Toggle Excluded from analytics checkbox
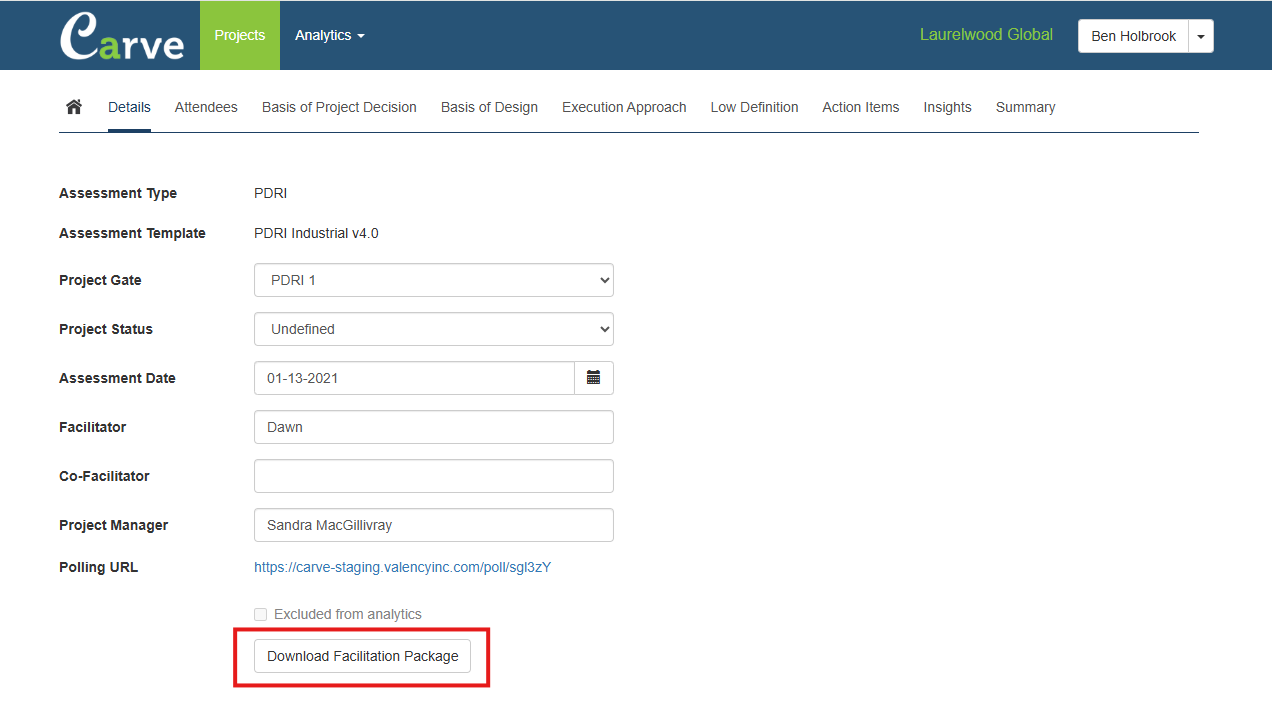 [261, 615]
